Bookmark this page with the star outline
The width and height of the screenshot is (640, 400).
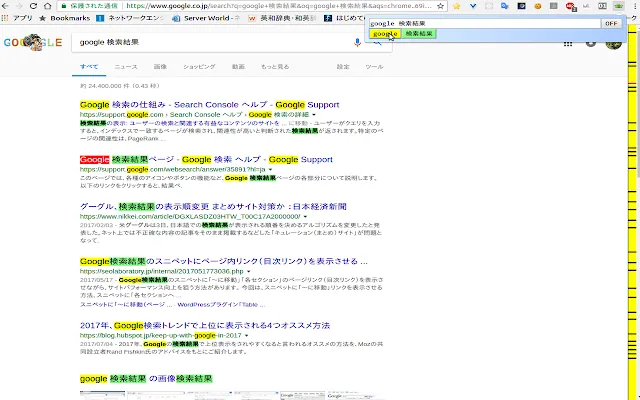[440, 6]
